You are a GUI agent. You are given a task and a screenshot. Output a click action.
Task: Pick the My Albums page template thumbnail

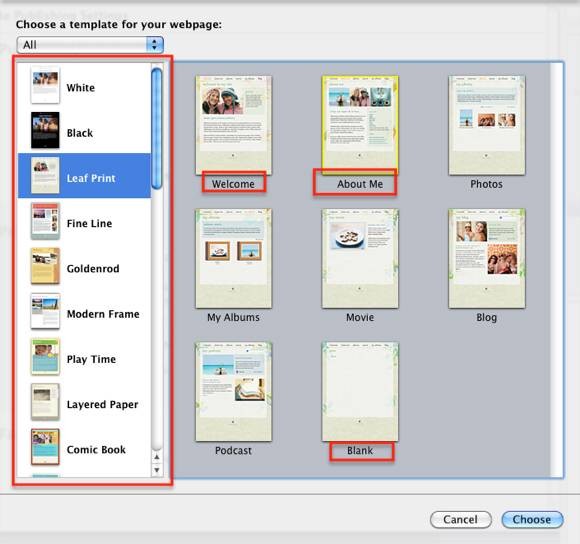tap(233, 258)
